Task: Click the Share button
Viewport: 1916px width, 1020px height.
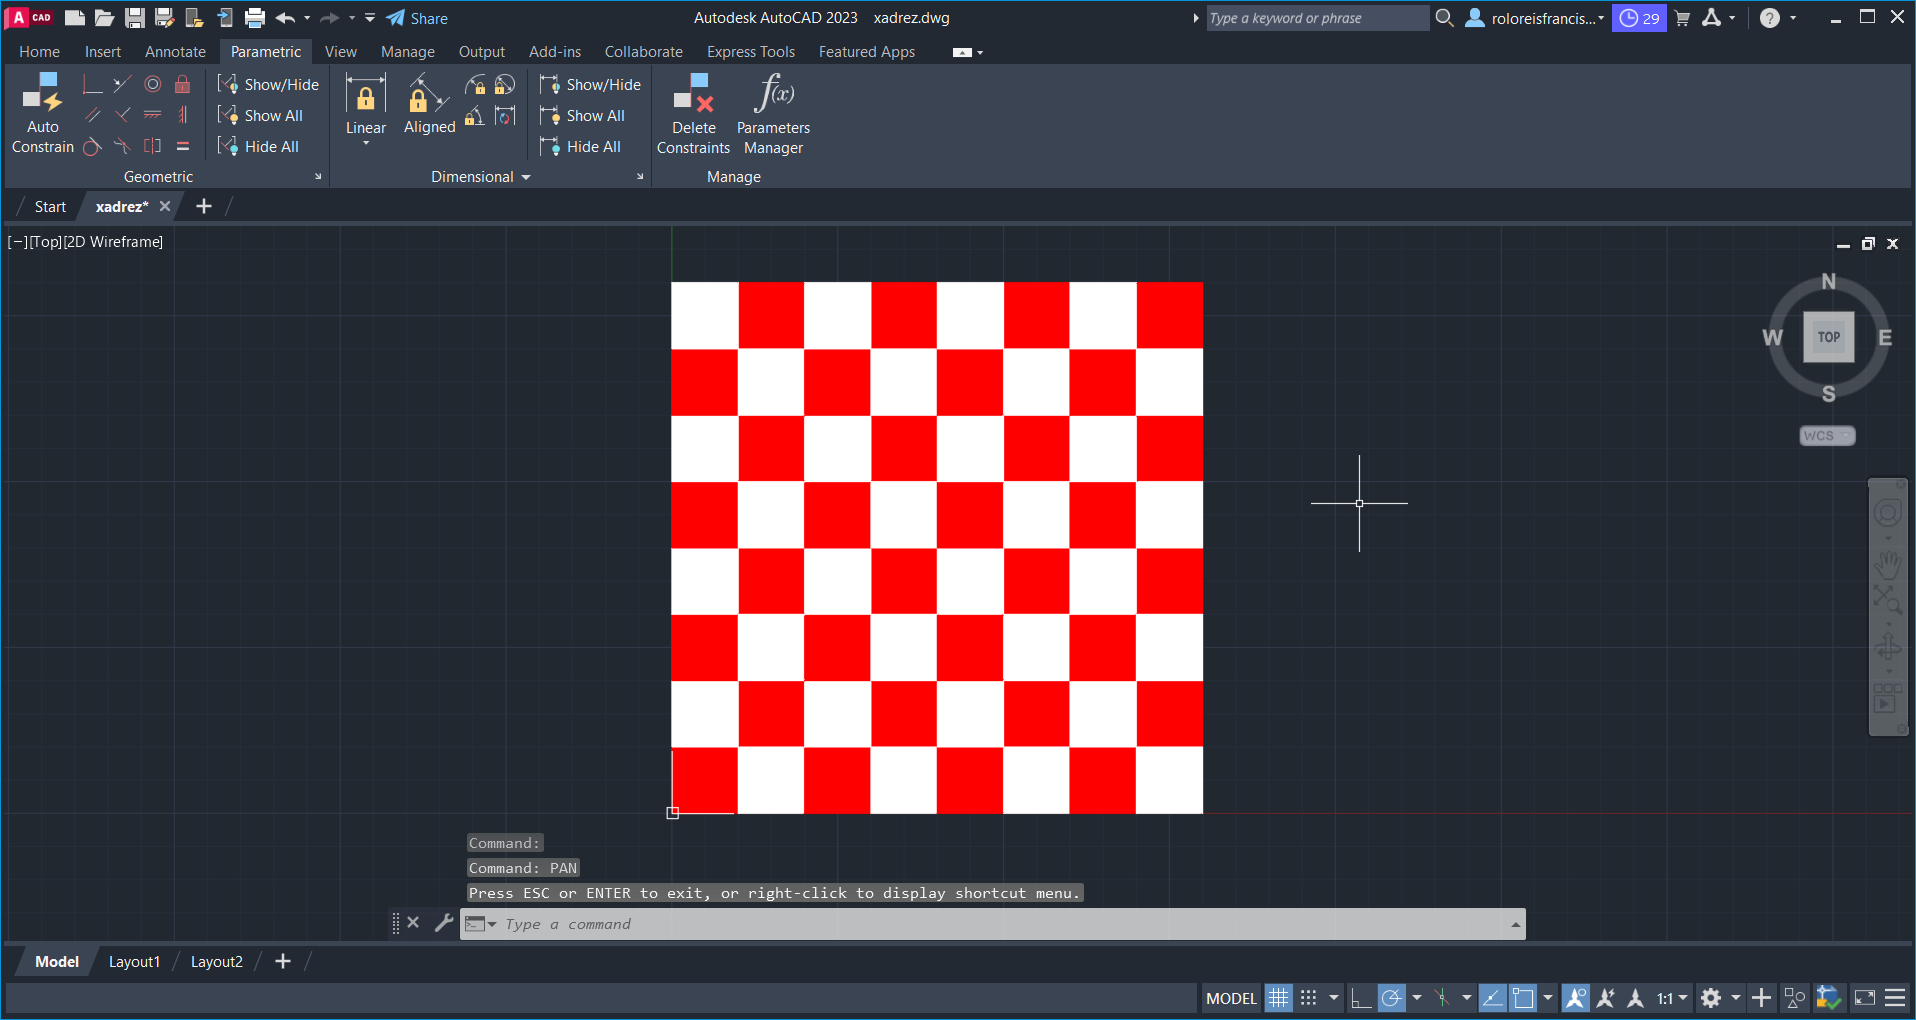Action: pos(417,18)
